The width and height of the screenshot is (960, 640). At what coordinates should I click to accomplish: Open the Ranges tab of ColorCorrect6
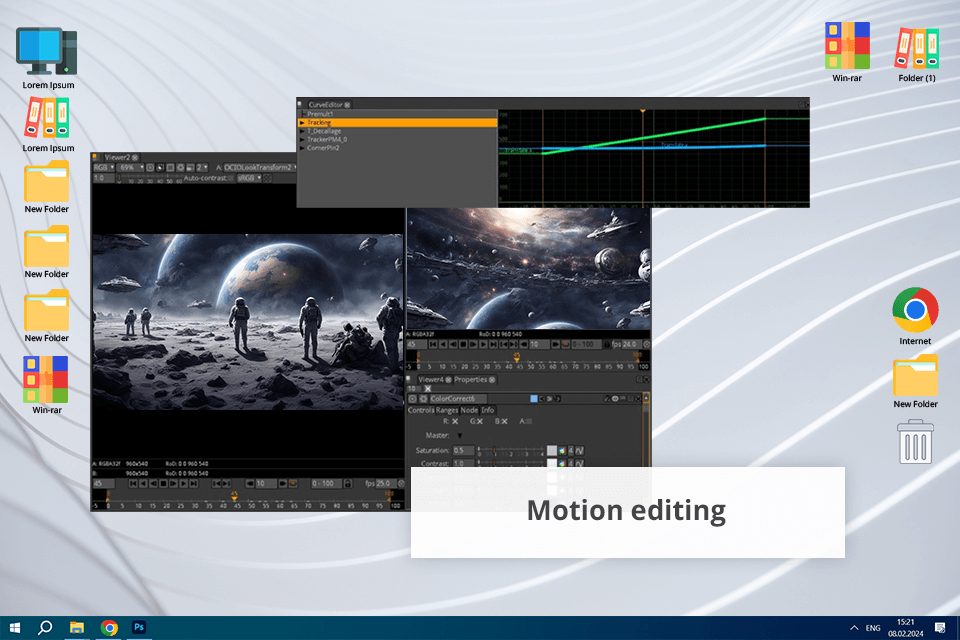click(x=447, y=410)
